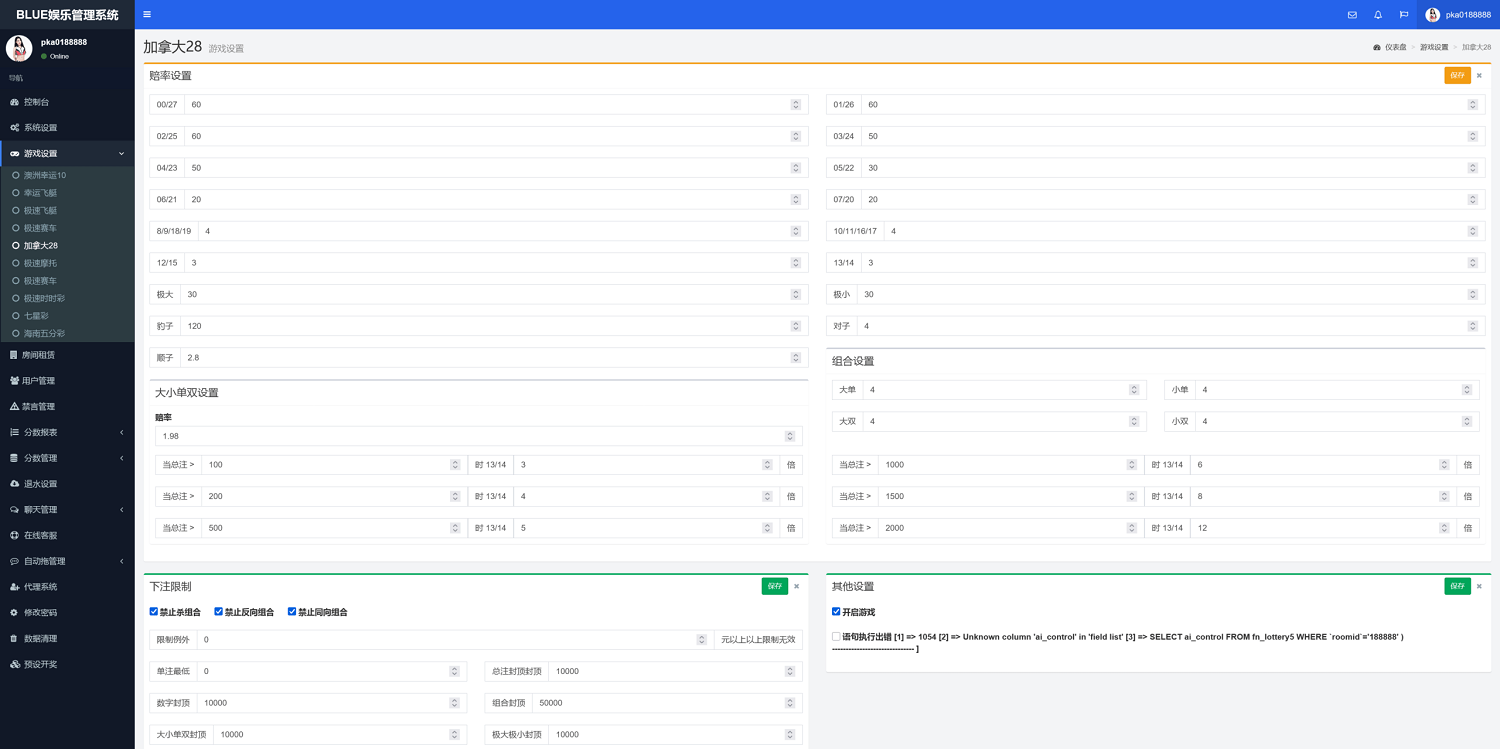Toggle the 禁止杀组合 checkbox
The image size is (1500, 749).
pos(154,612)
